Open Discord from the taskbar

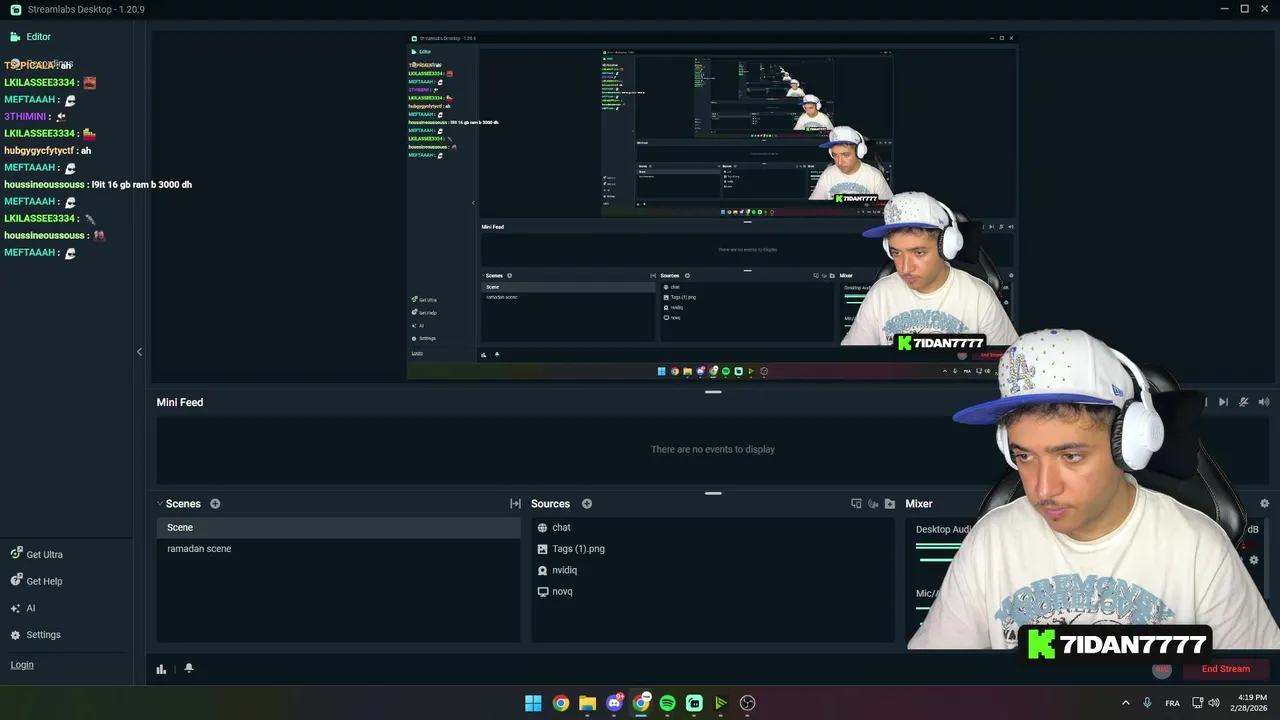tap(614, 703)
